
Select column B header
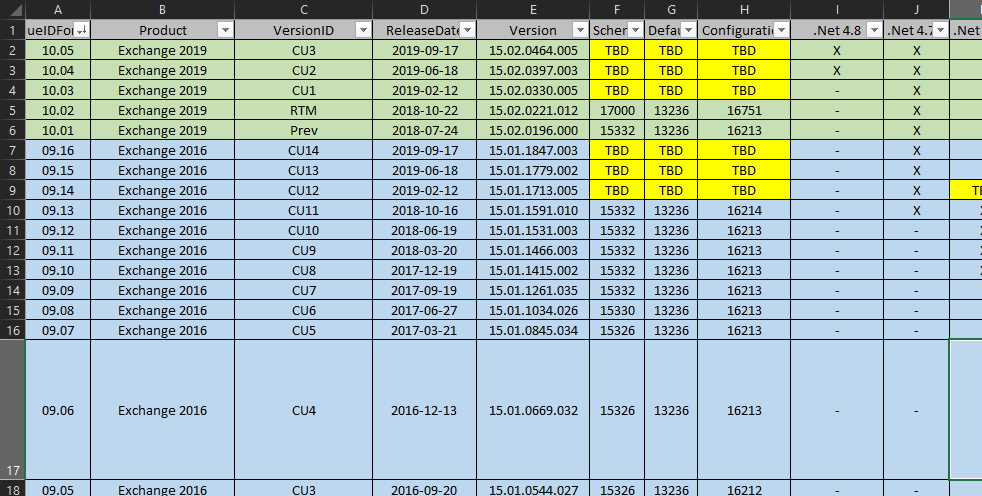162,9
